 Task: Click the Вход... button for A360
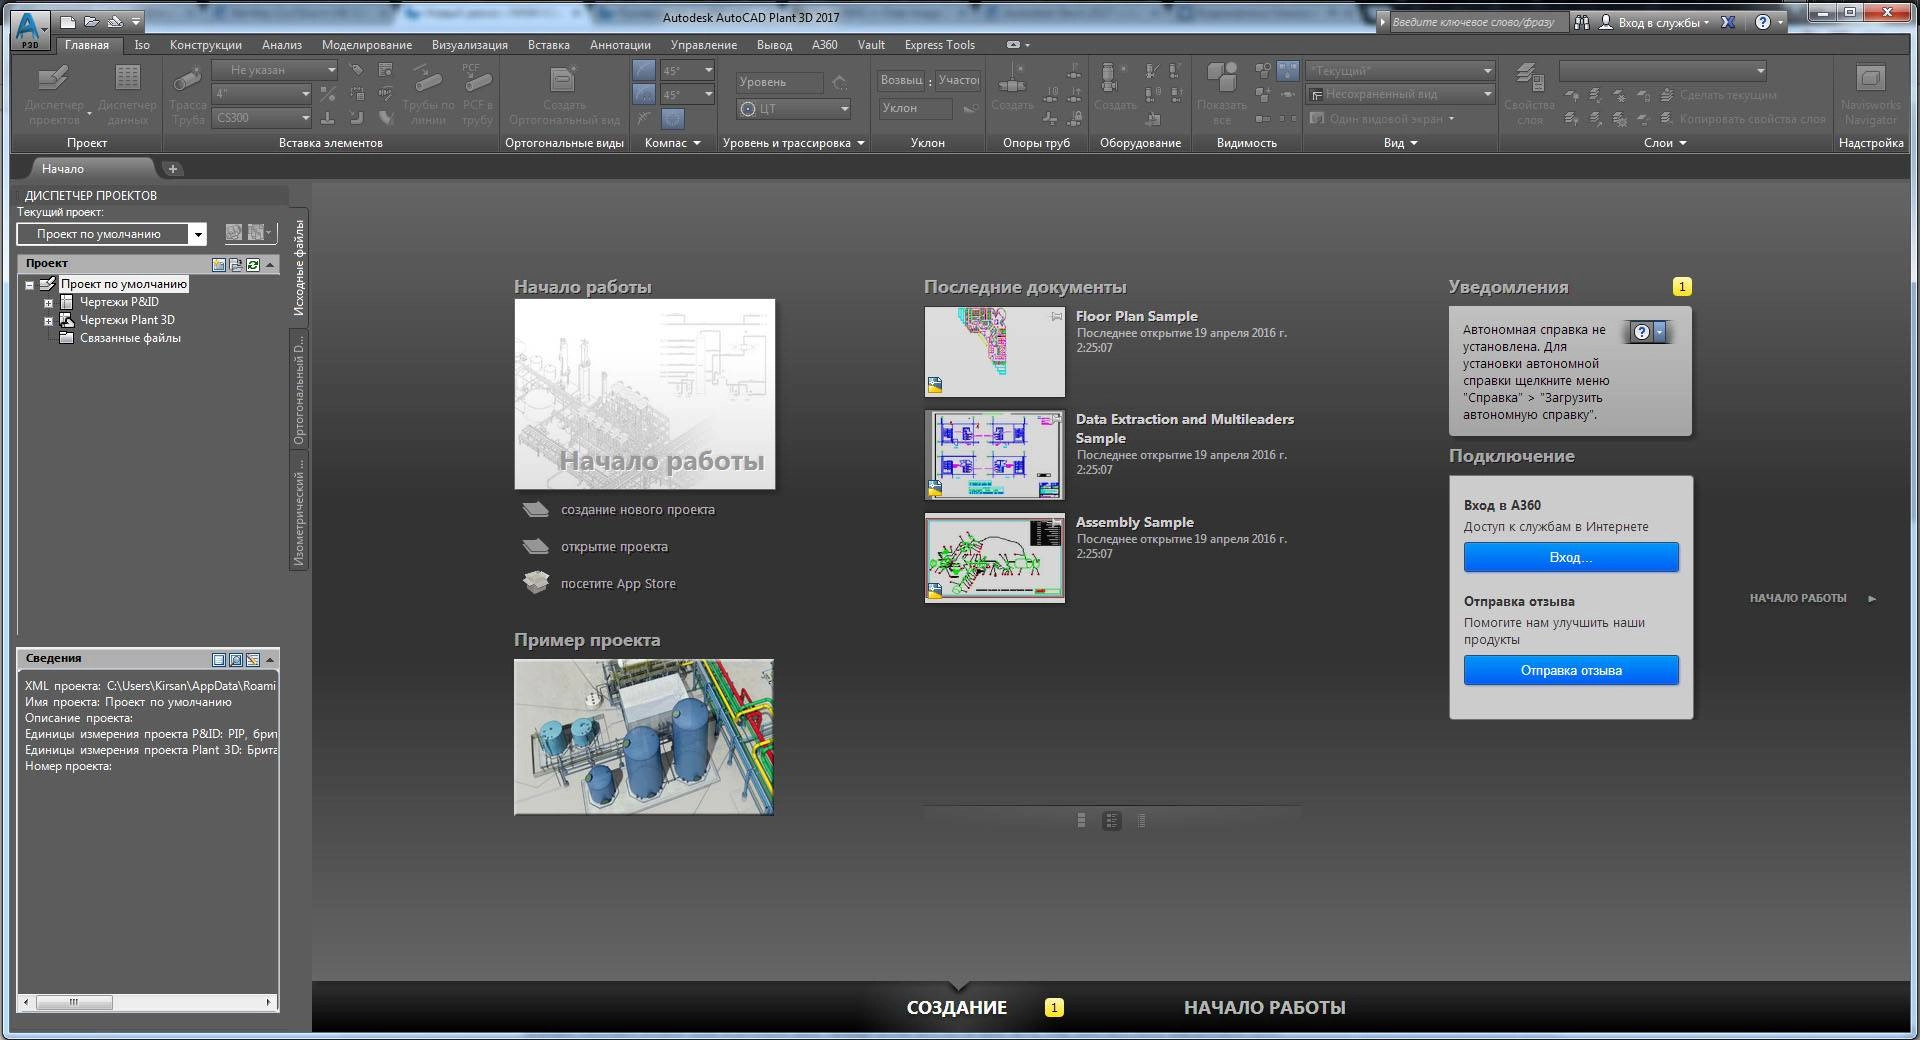1571,557
